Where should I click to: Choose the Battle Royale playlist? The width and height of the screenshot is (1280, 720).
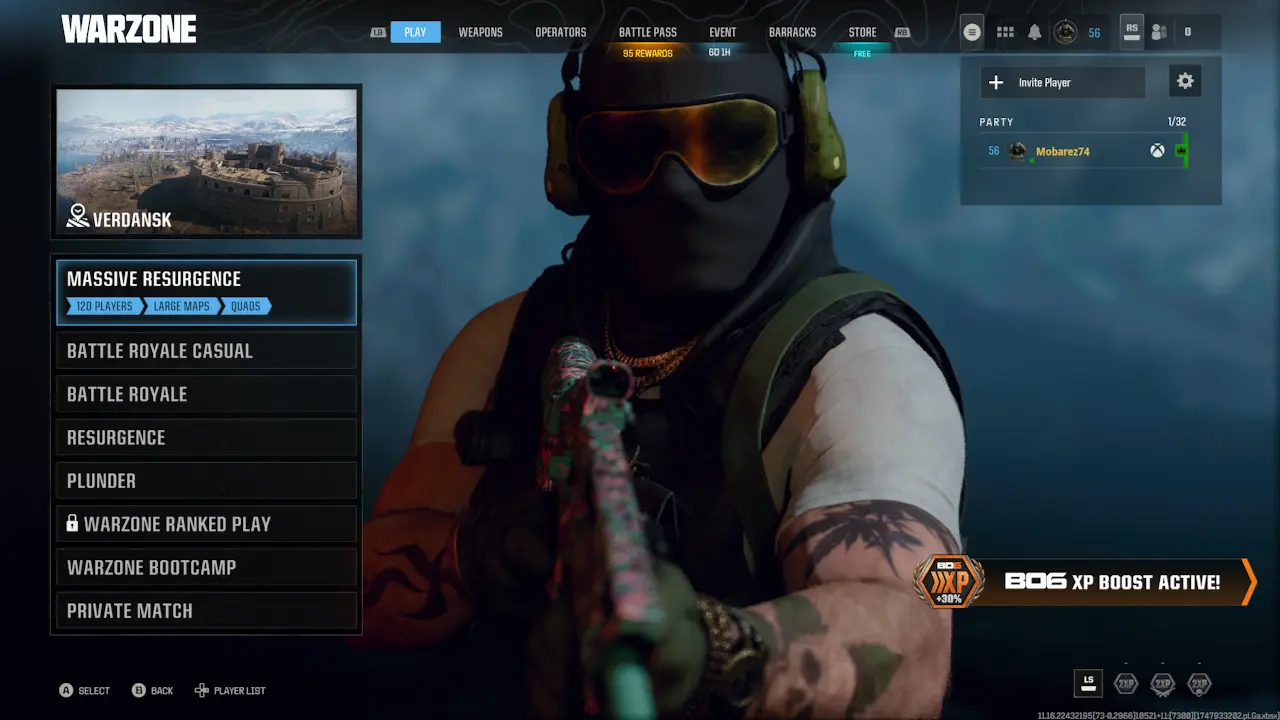(x=206, y=394)
